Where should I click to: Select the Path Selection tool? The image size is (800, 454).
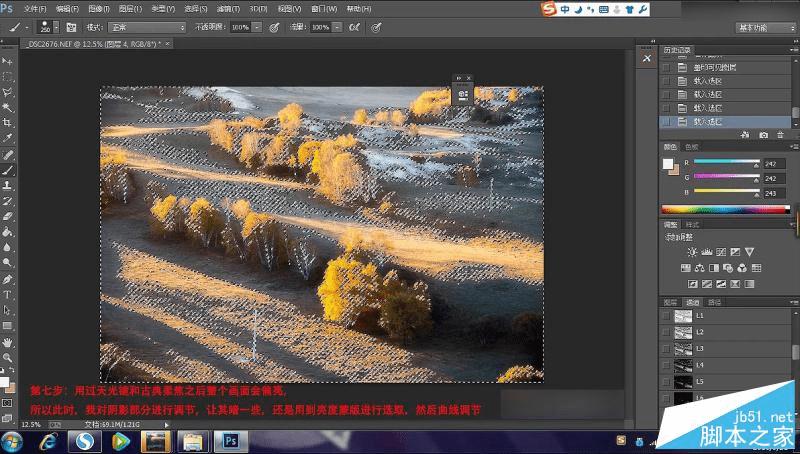pos(7,310)
